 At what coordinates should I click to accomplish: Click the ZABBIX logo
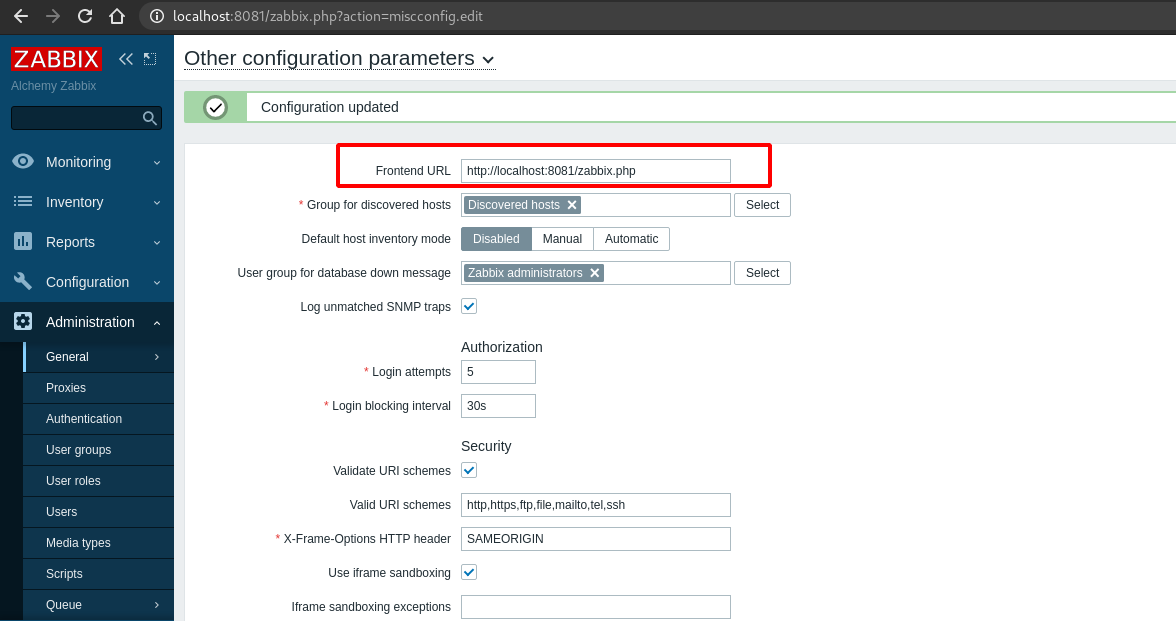pyautogui.click(x=56, y=58)
